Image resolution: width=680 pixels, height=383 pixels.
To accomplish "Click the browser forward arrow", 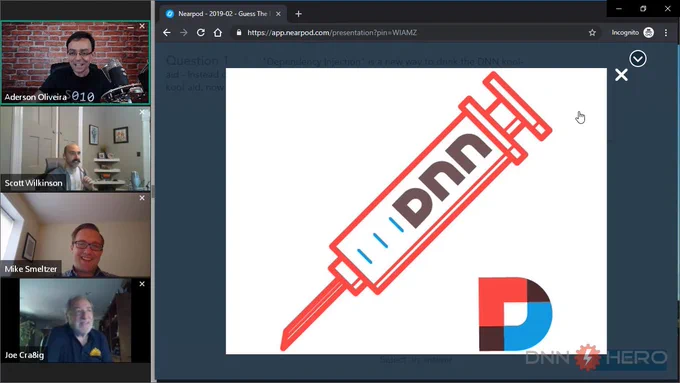I will coord(183,33).
